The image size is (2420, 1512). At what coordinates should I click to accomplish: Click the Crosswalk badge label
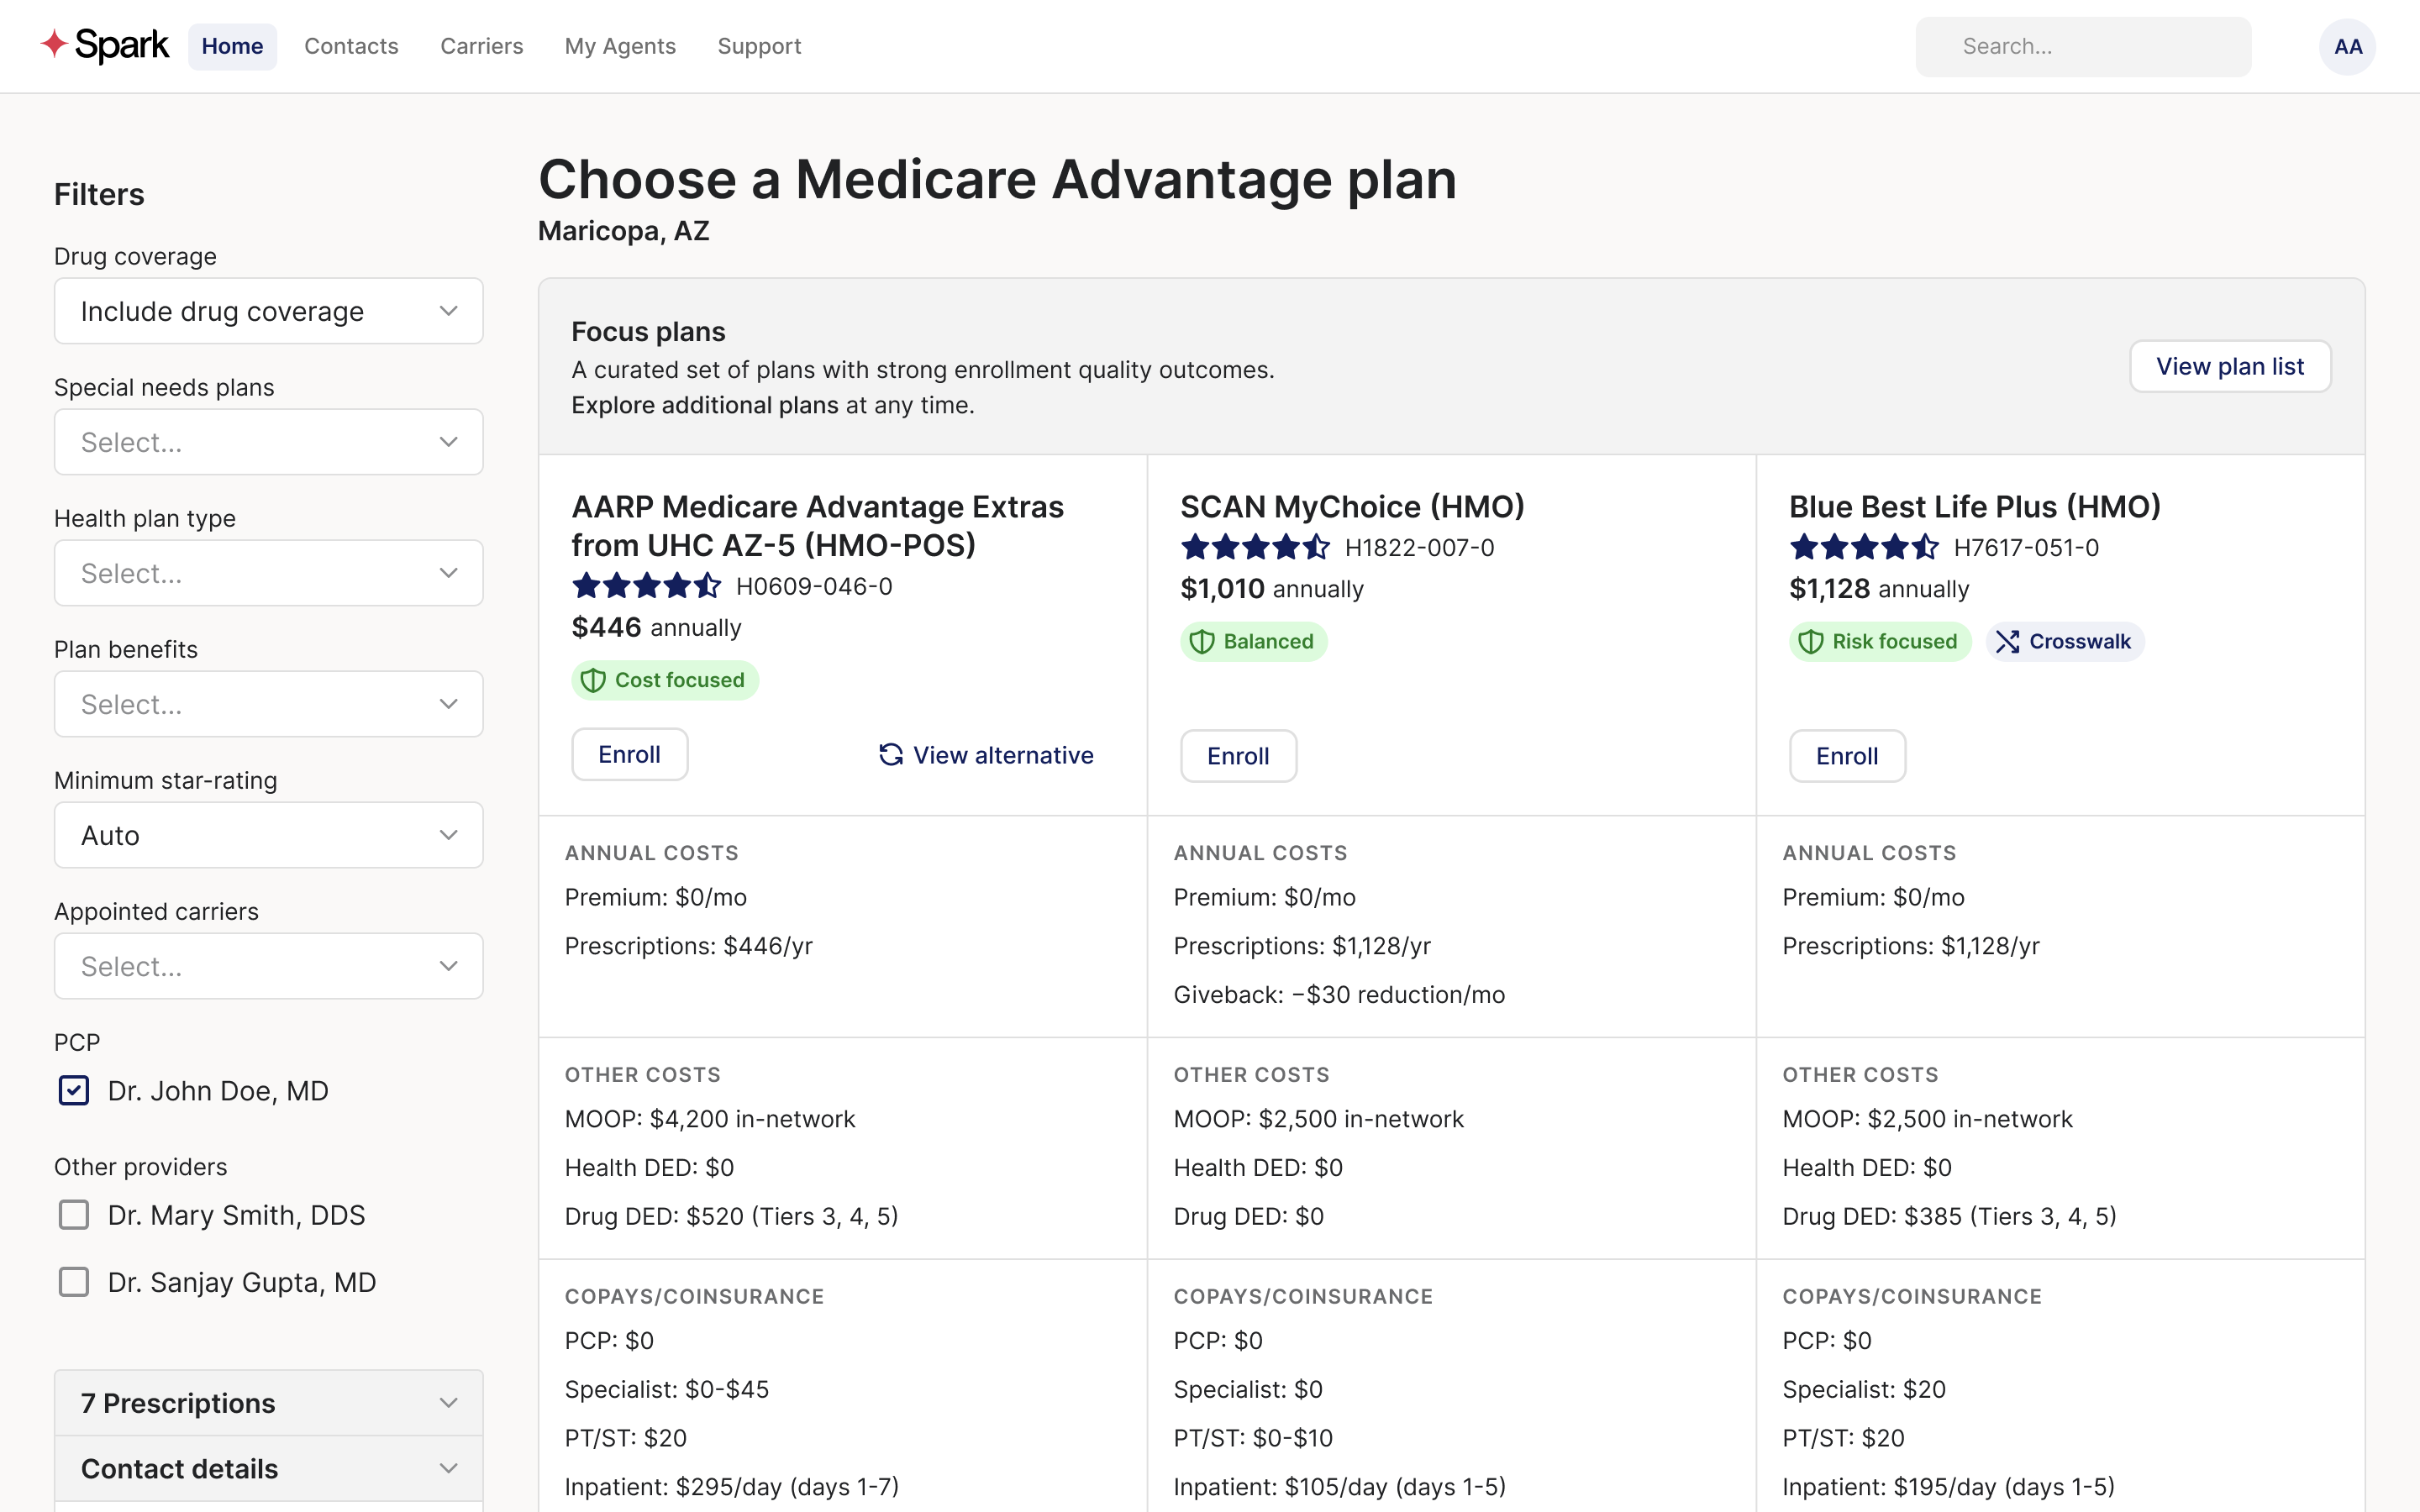2080,641
